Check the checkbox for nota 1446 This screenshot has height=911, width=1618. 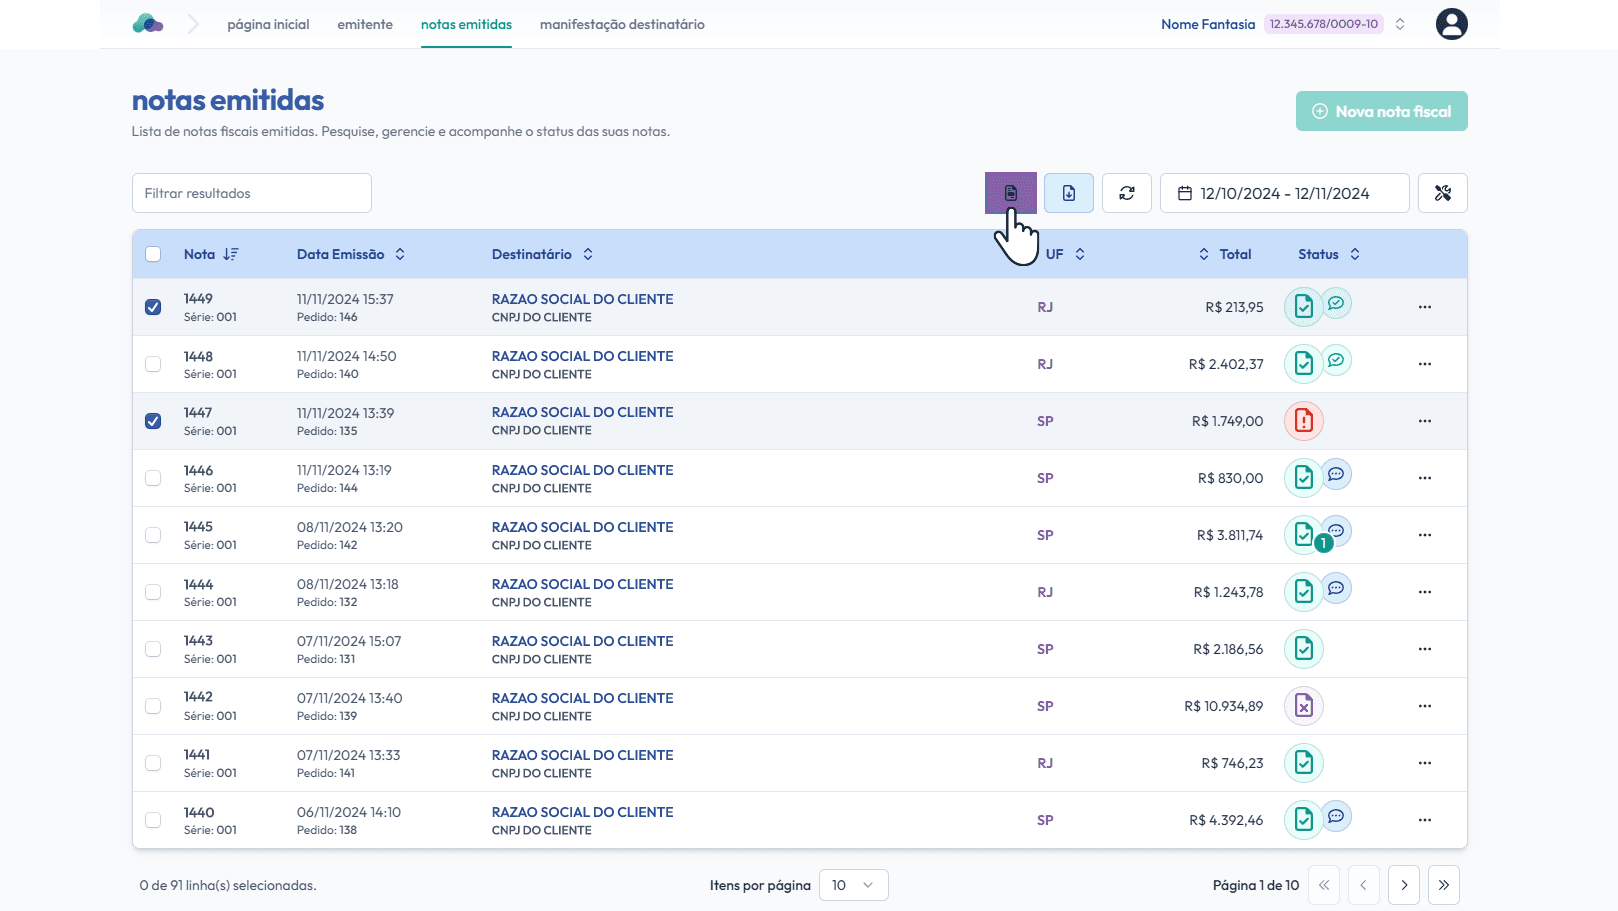(153, 478)
